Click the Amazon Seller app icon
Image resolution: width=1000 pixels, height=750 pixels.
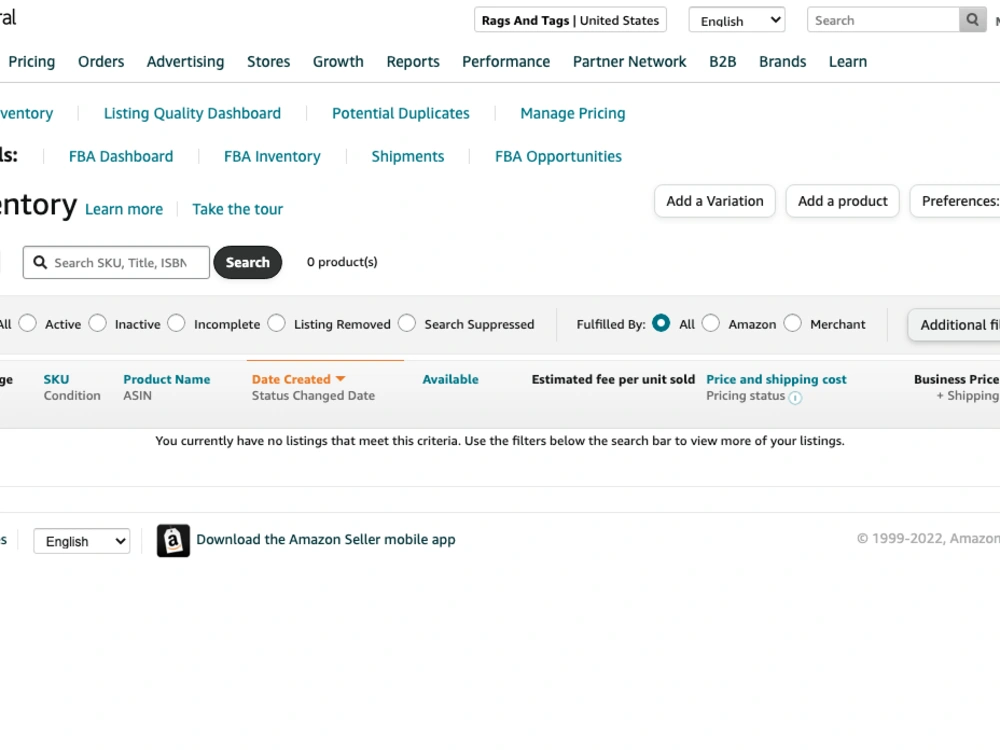coord(173,541)
